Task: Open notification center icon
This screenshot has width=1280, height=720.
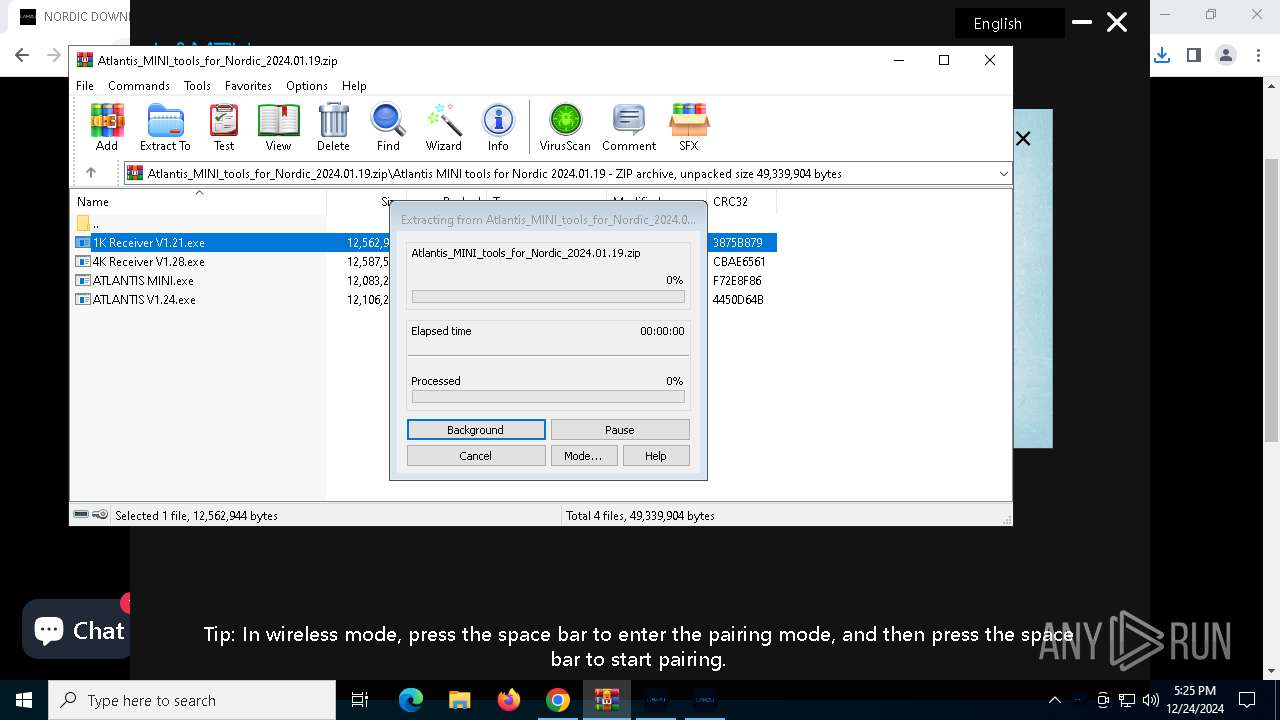Action: pyautogui.click(x=1247, y=700)
